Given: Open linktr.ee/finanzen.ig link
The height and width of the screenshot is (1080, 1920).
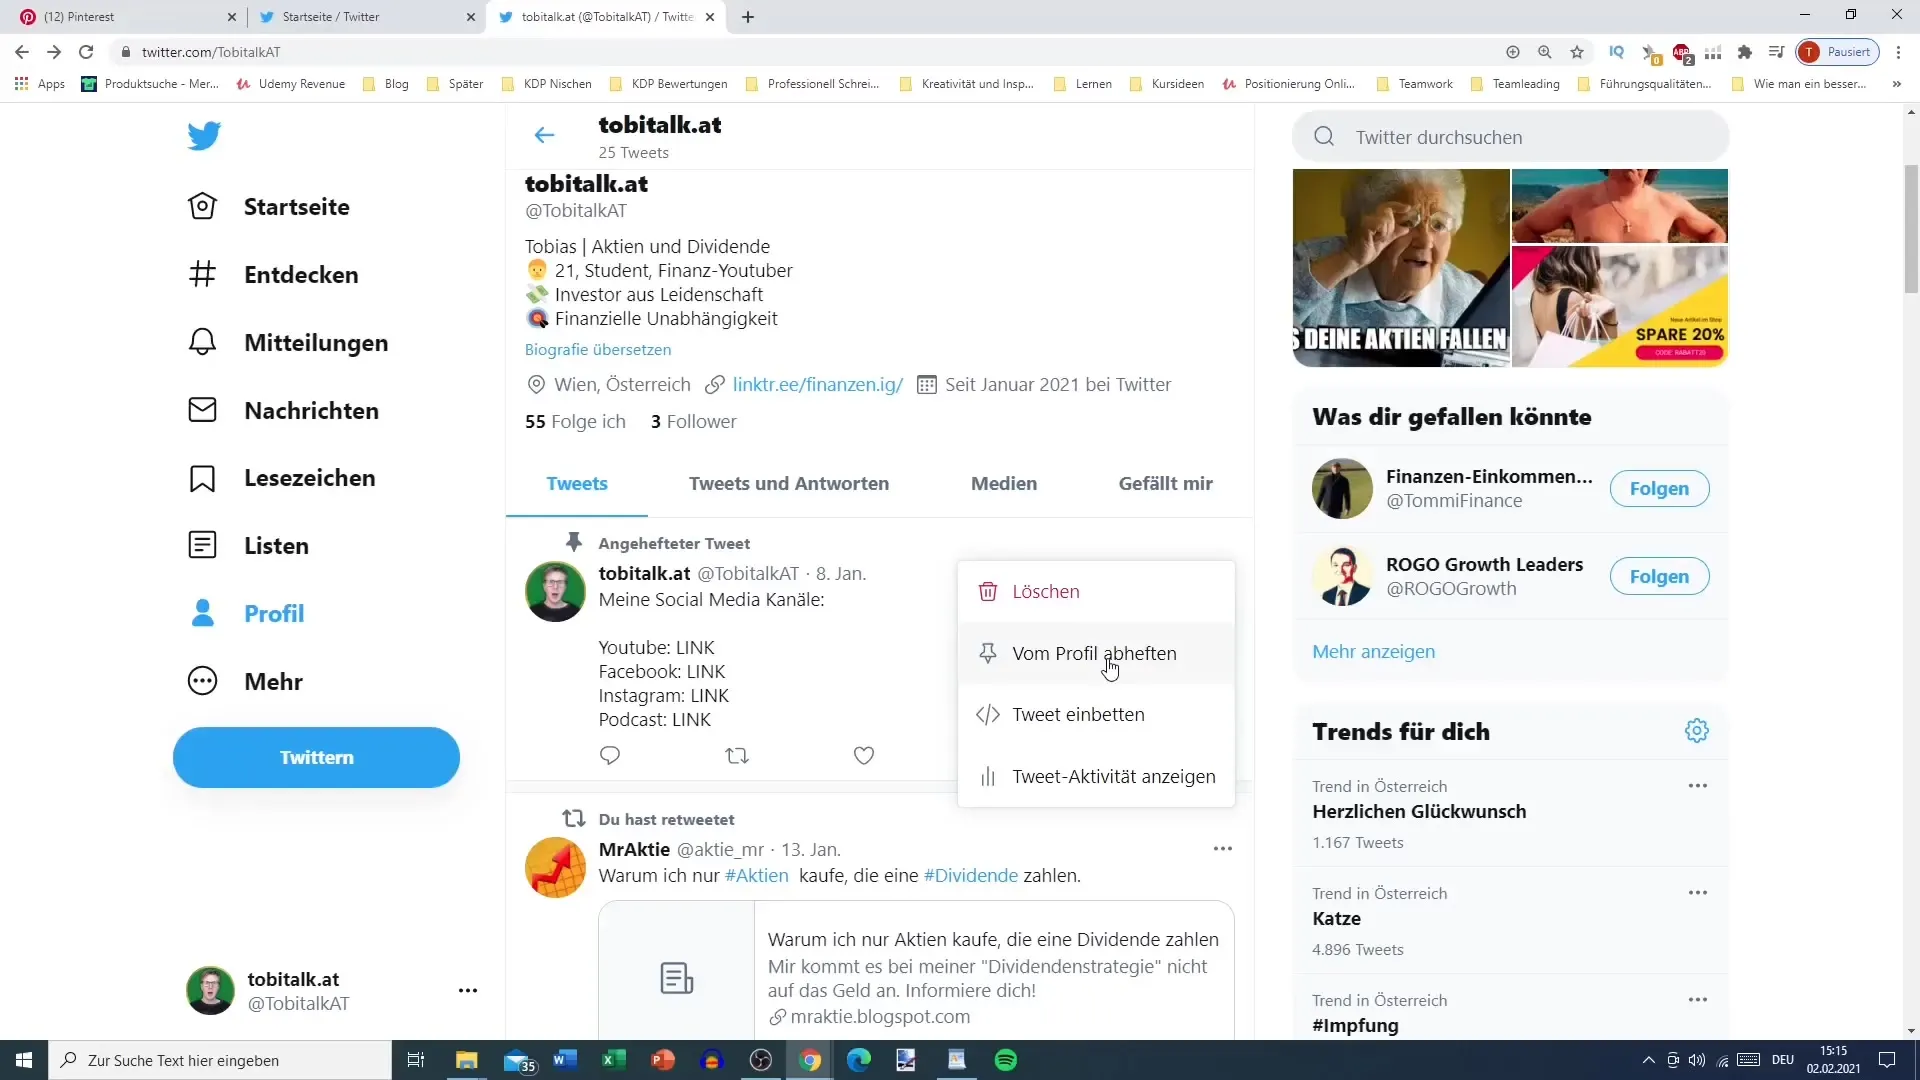Looking at the screenshot, I should (817, 385).
